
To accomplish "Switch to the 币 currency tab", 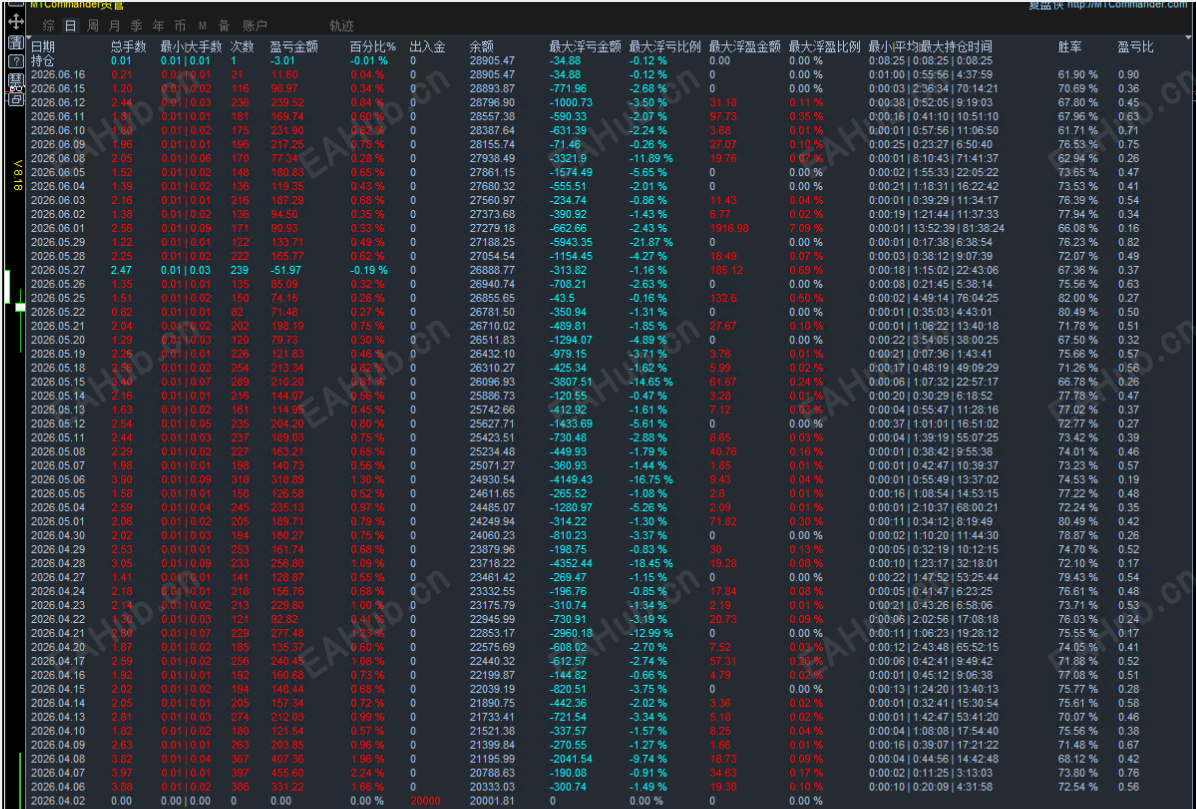I will [180, 26].
